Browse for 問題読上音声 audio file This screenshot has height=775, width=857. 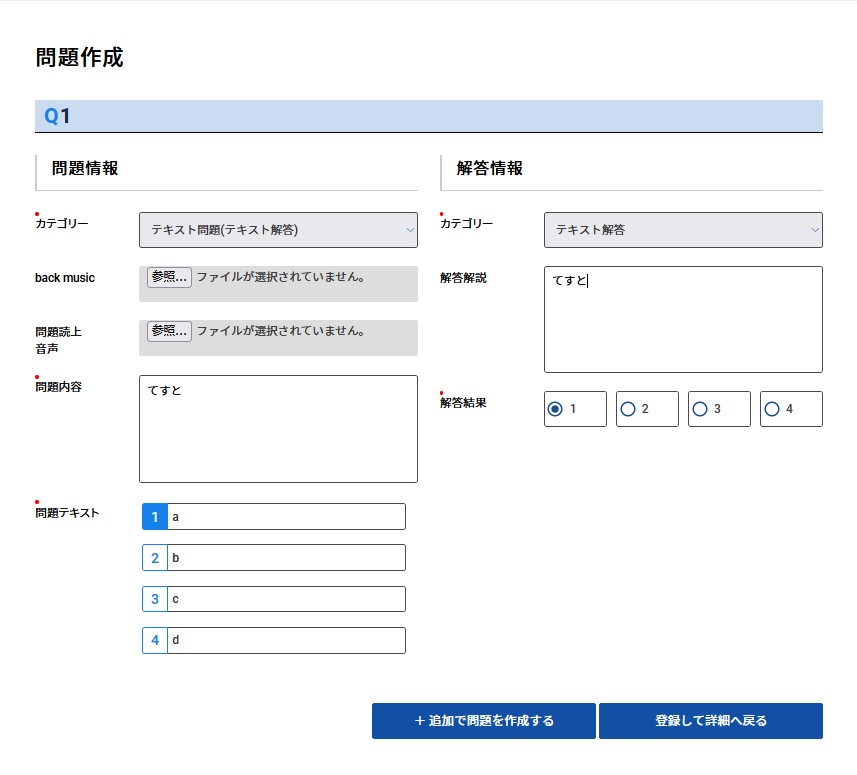169,330
